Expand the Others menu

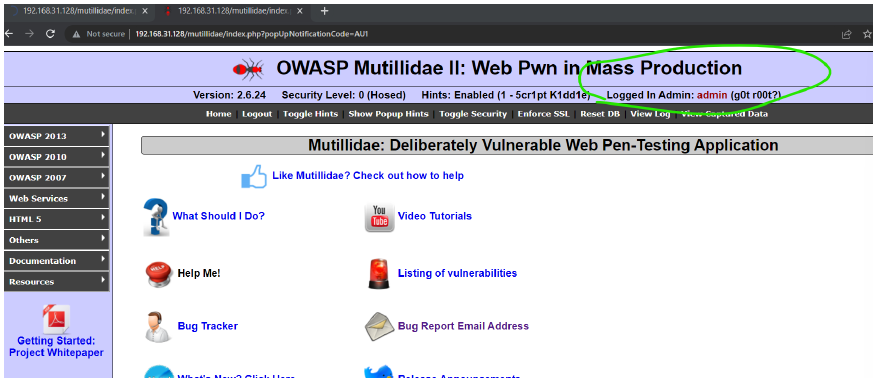click(56, 239)
